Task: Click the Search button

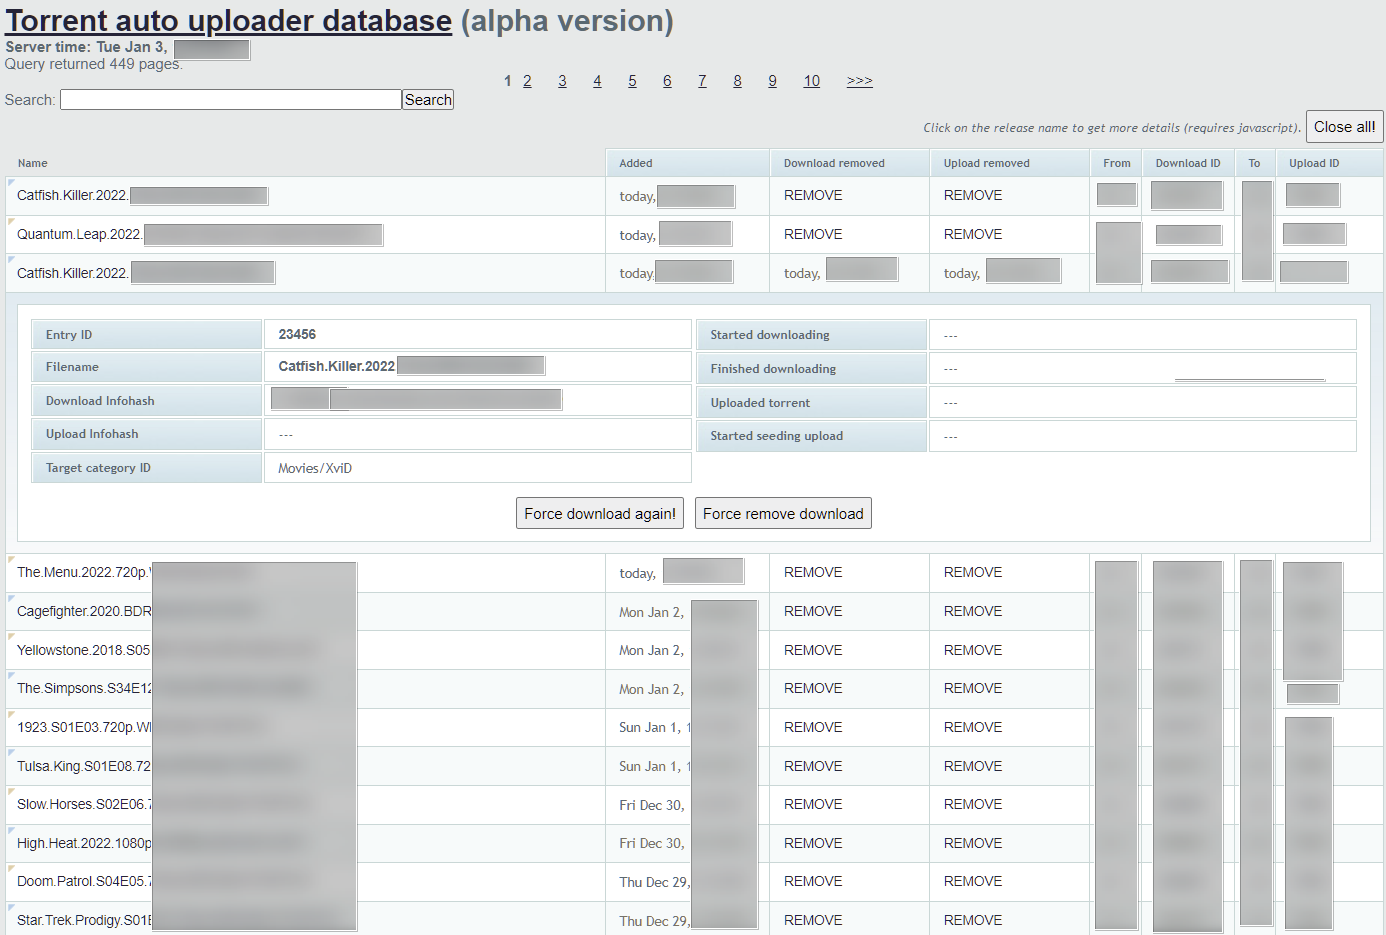Action: tap(428, 100)
